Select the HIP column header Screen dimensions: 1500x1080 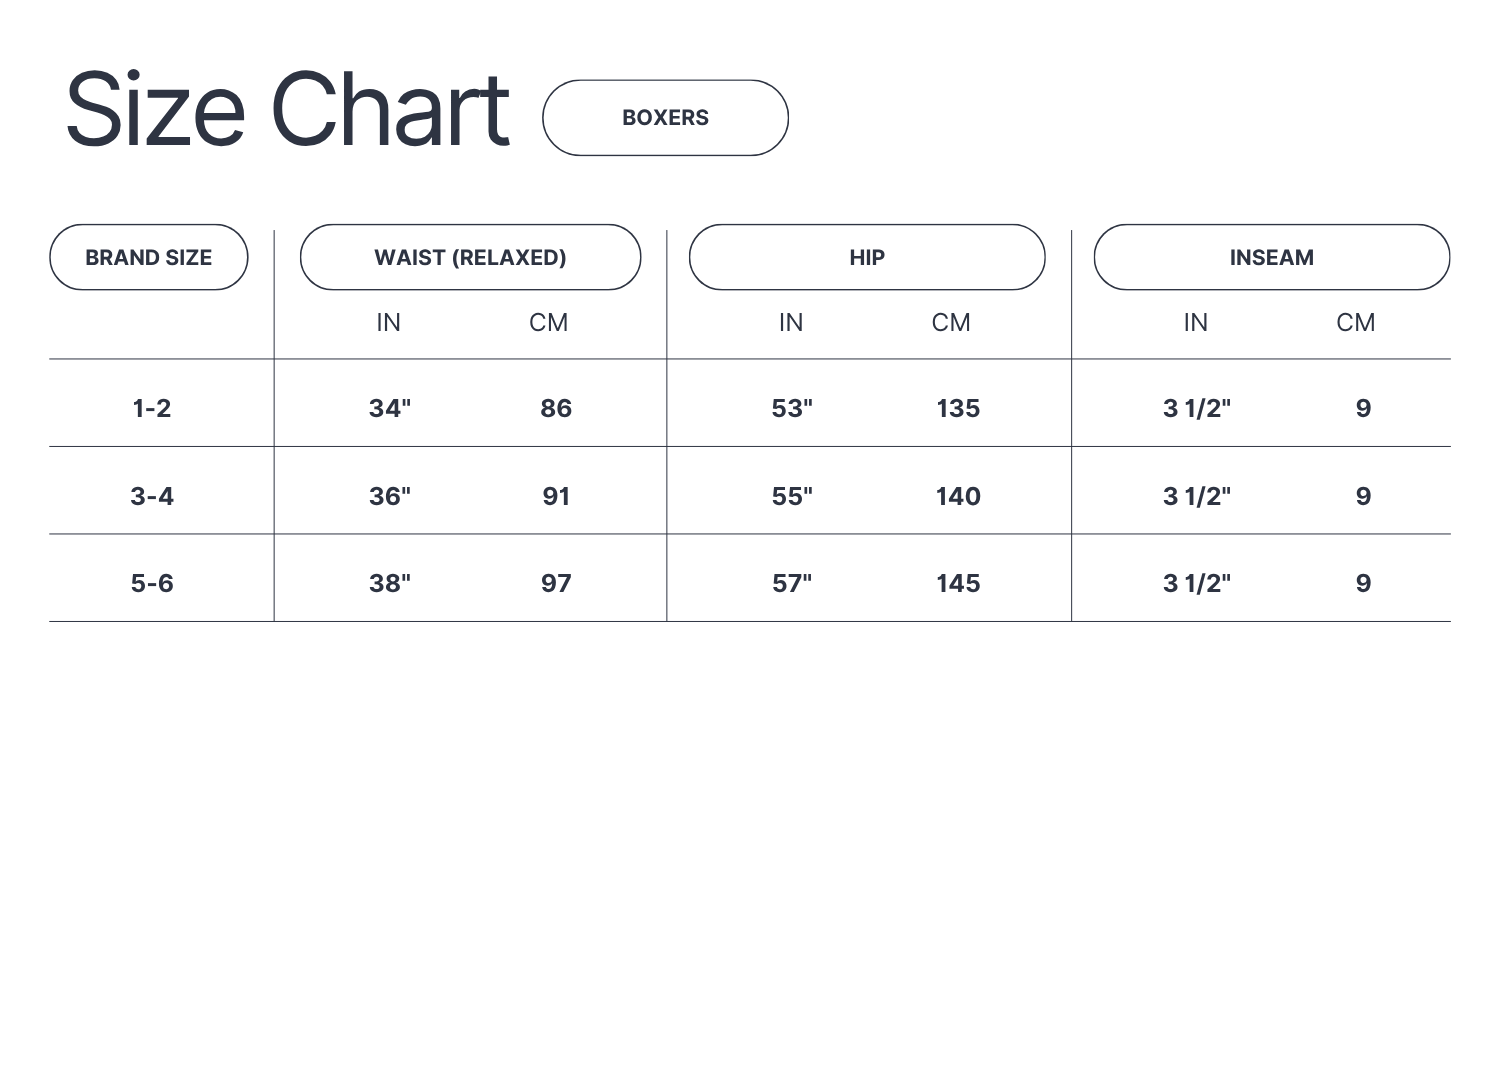(867, 258)
